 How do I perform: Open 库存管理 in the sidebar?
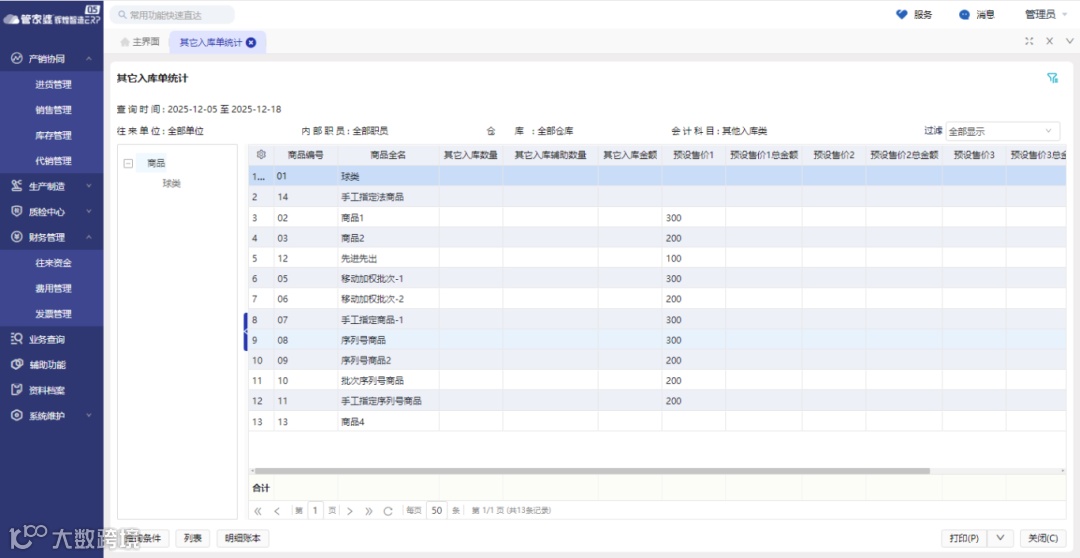(x=53, y=135)
